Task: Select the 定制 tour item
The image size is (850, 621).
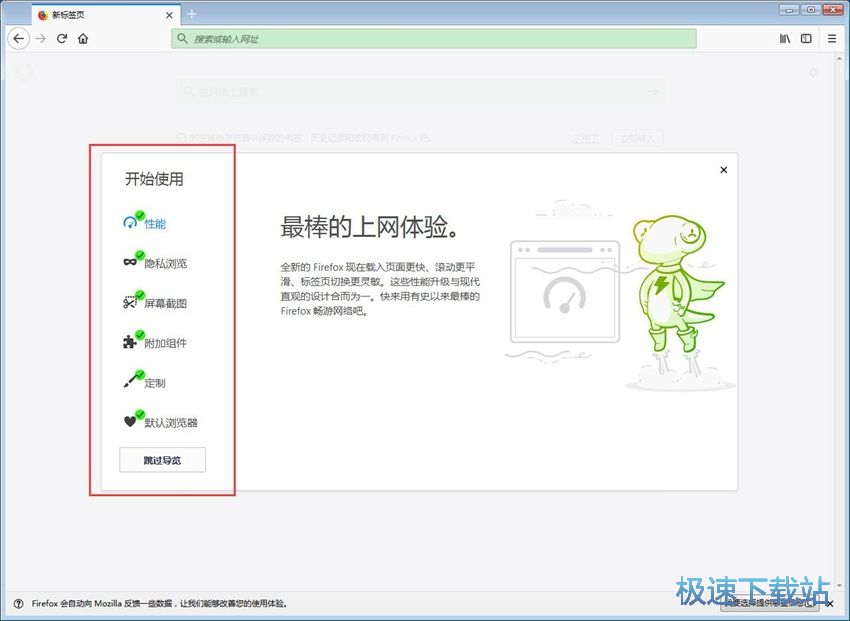Action: (144, 381)
